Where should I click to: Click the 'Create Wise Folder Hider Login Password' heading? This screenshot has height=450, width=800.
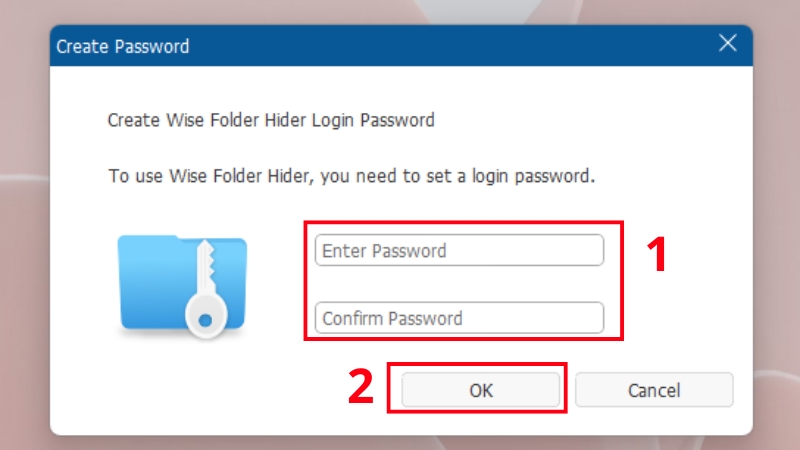tap(271, 121)
